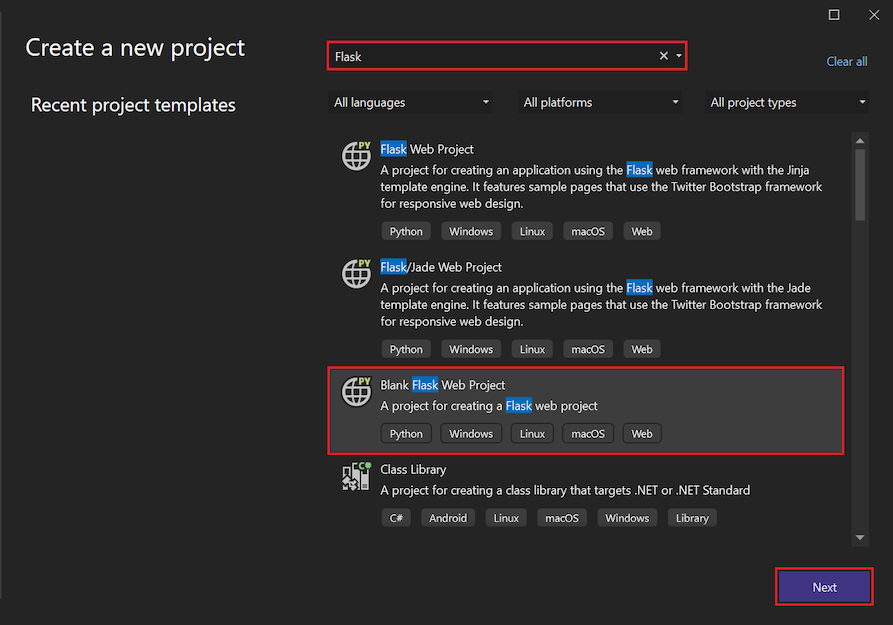Open the All languages dropdown
The image size is (893, 625).
pos(410,102)
